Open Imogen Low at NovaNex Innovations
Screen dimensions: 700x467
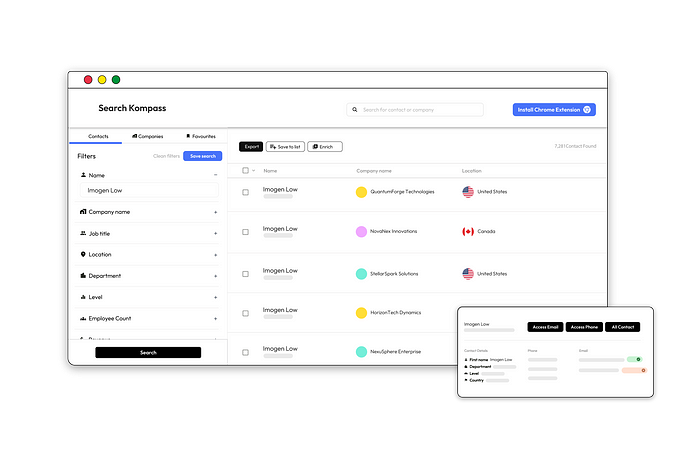[280, 229]
